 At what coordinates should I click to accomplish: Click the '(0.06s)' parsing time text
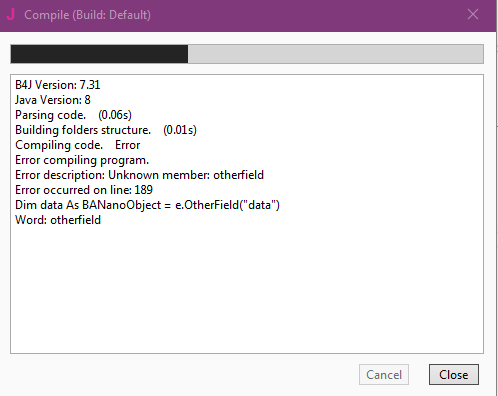[115, 115]
